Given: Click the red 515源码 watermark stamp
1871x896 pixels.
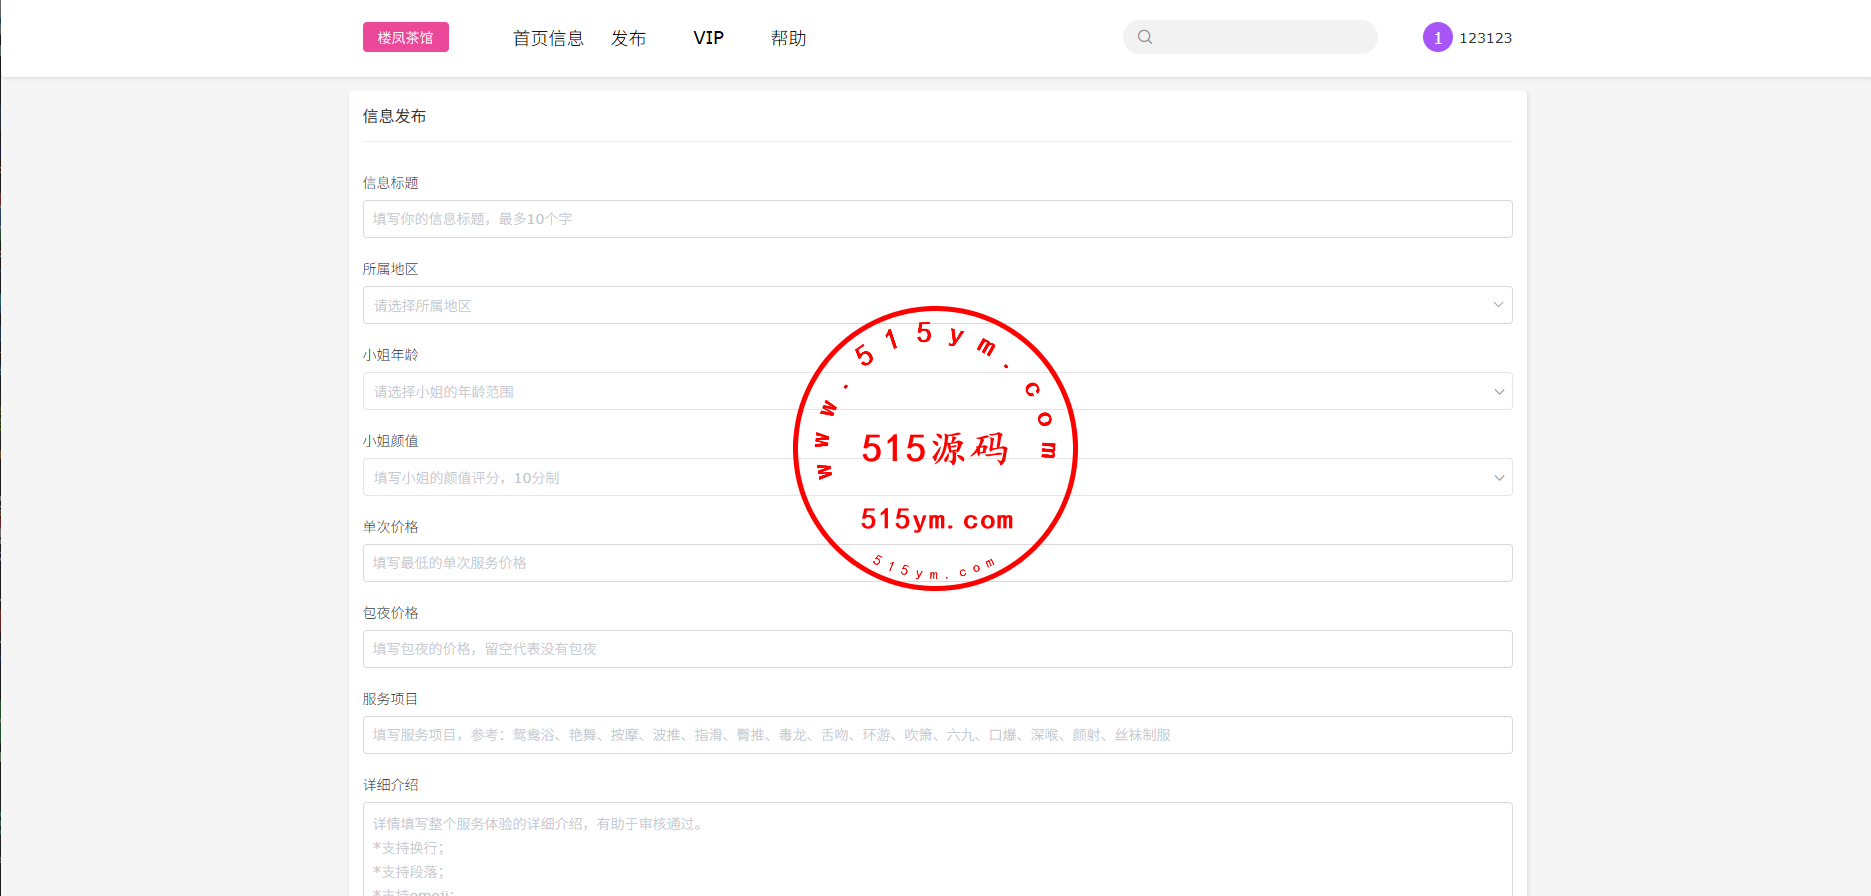Looking at the screenshot, I should point(935,448).
